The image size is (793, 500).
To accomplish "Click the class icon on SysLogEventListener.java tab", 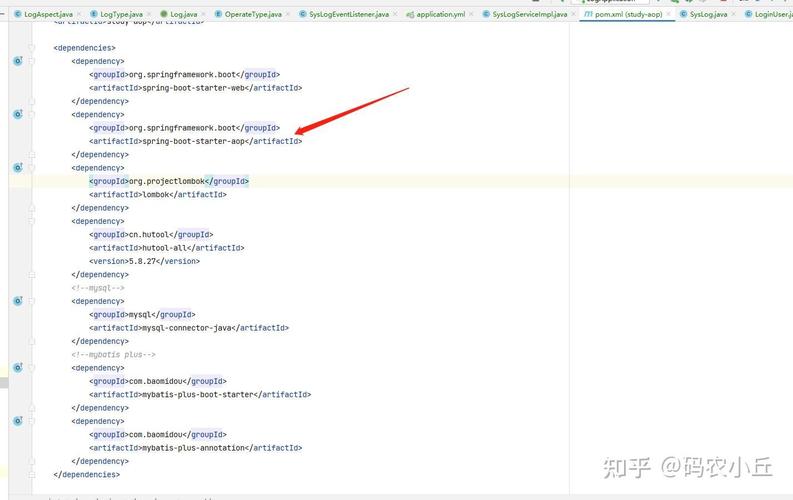I will coord(302,14).
